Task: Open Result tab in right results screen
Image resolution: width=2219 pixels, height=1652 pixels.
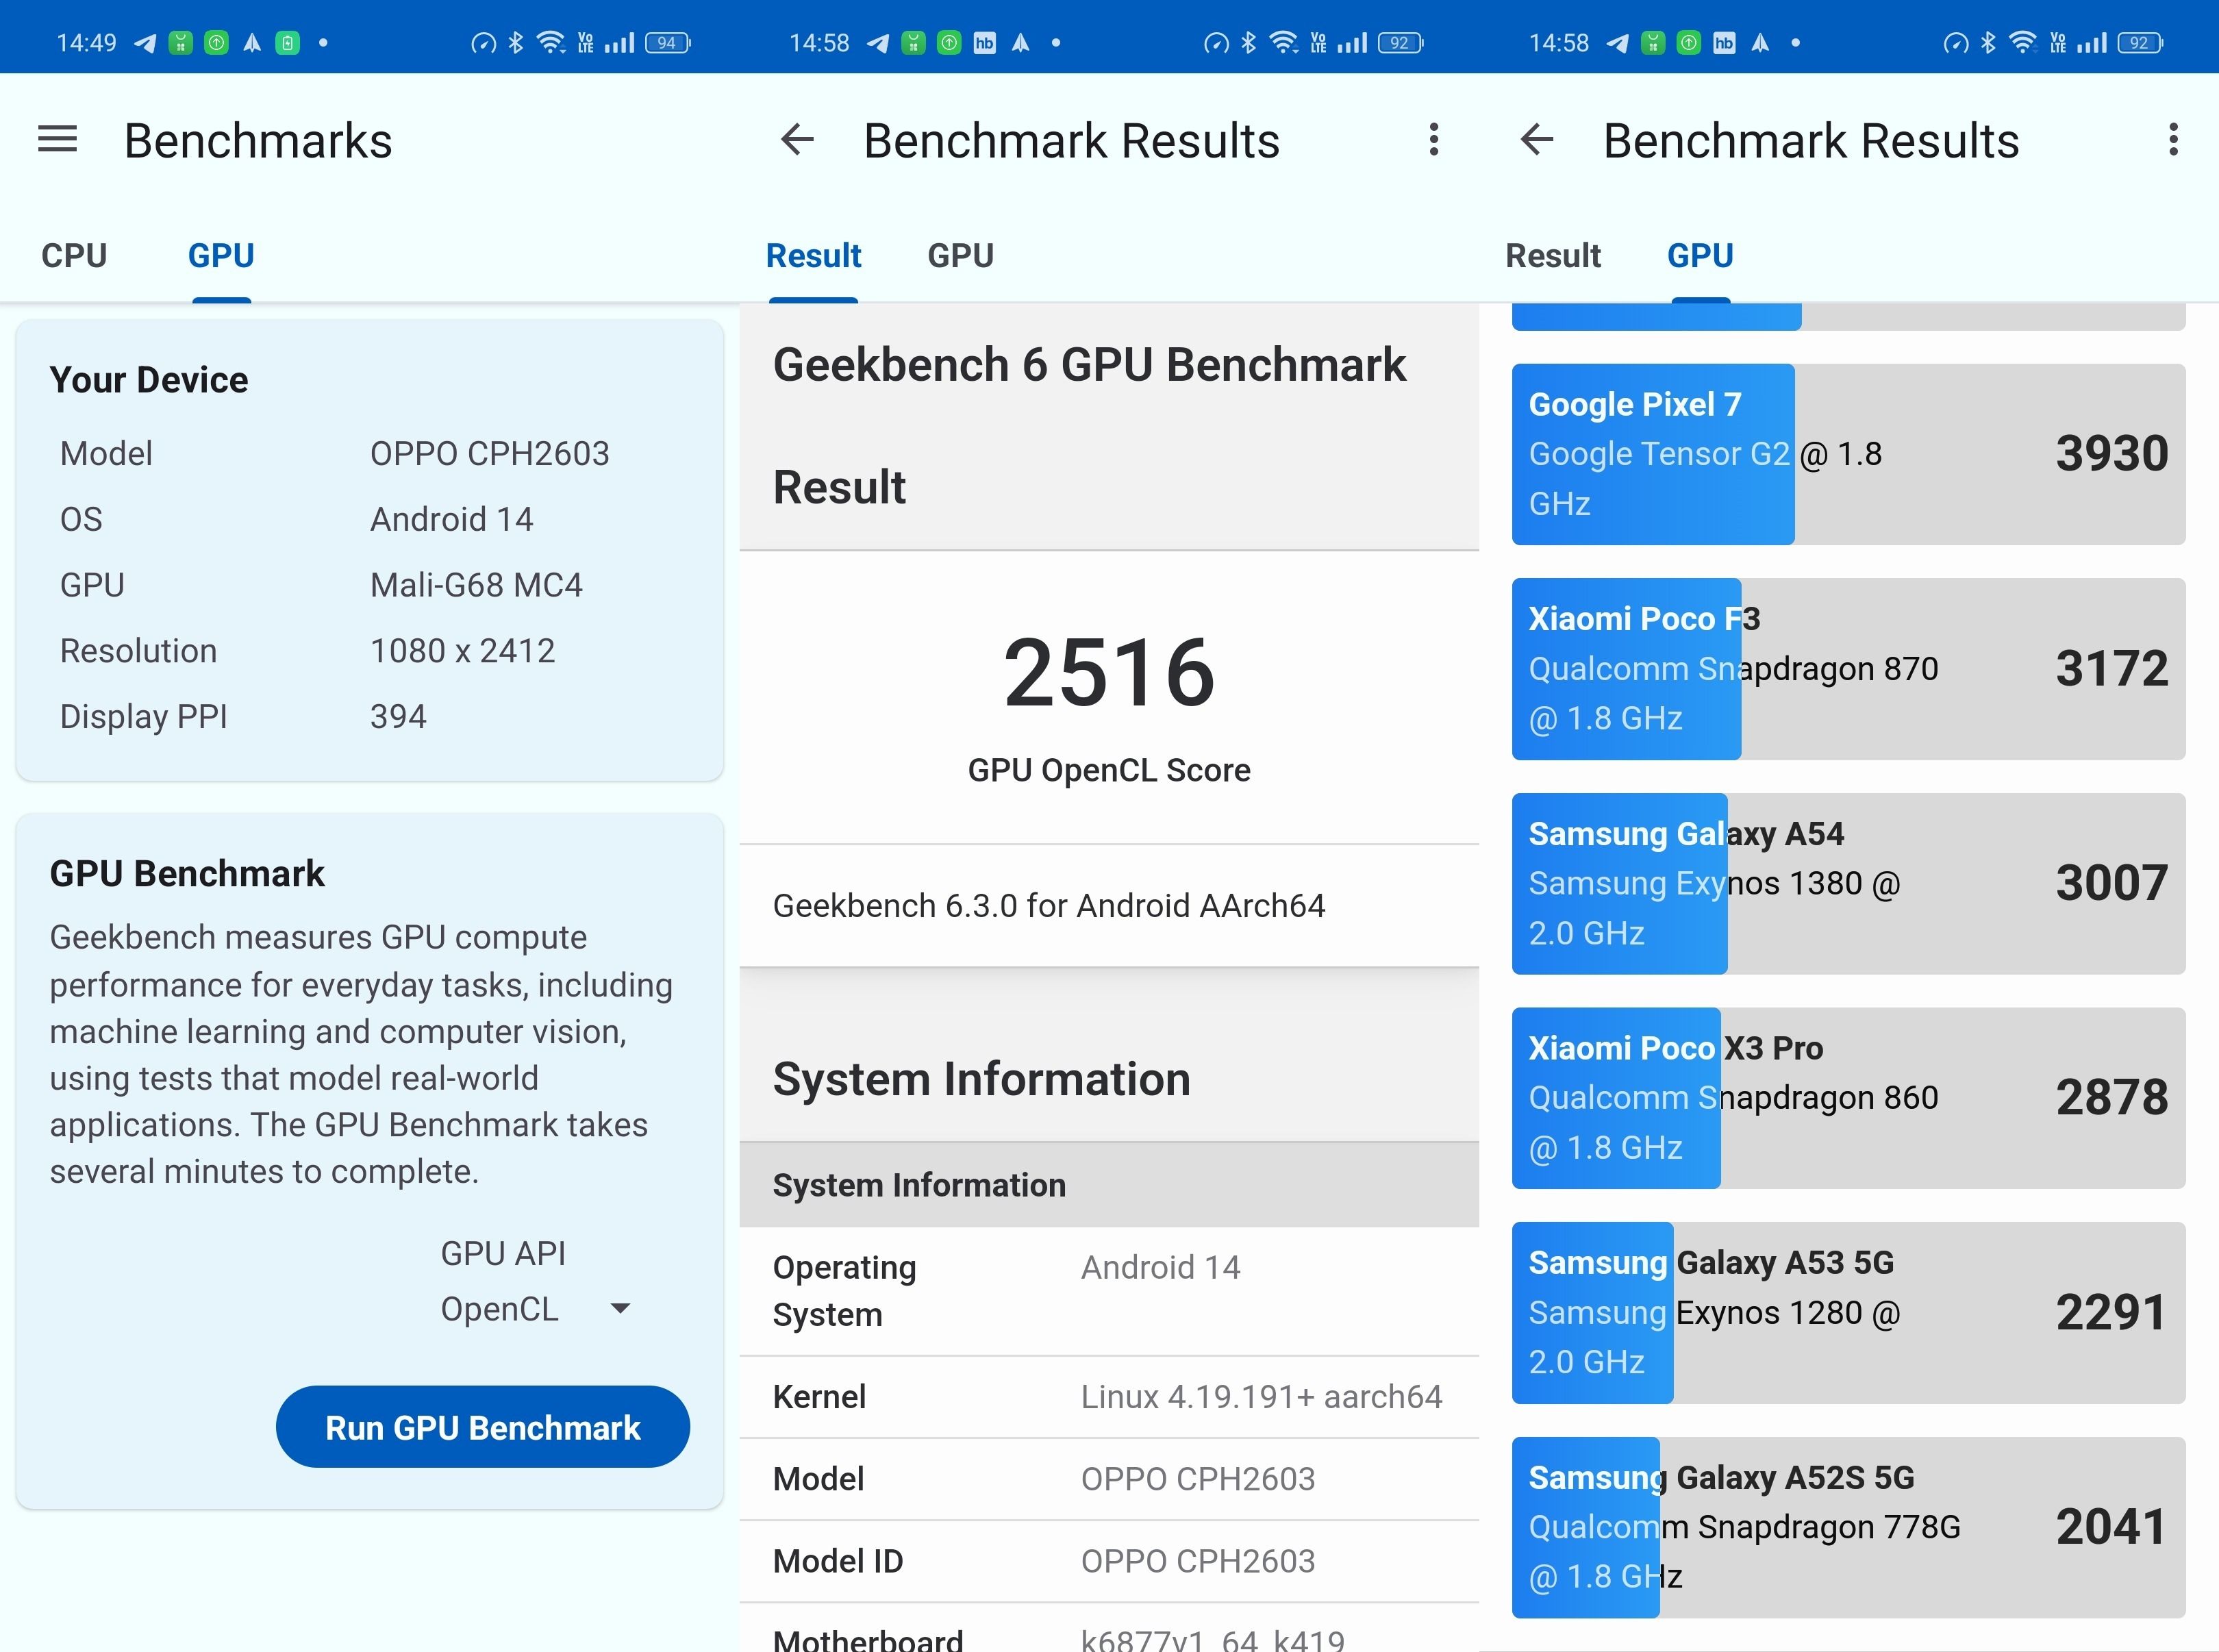Action: [1553, 256]
